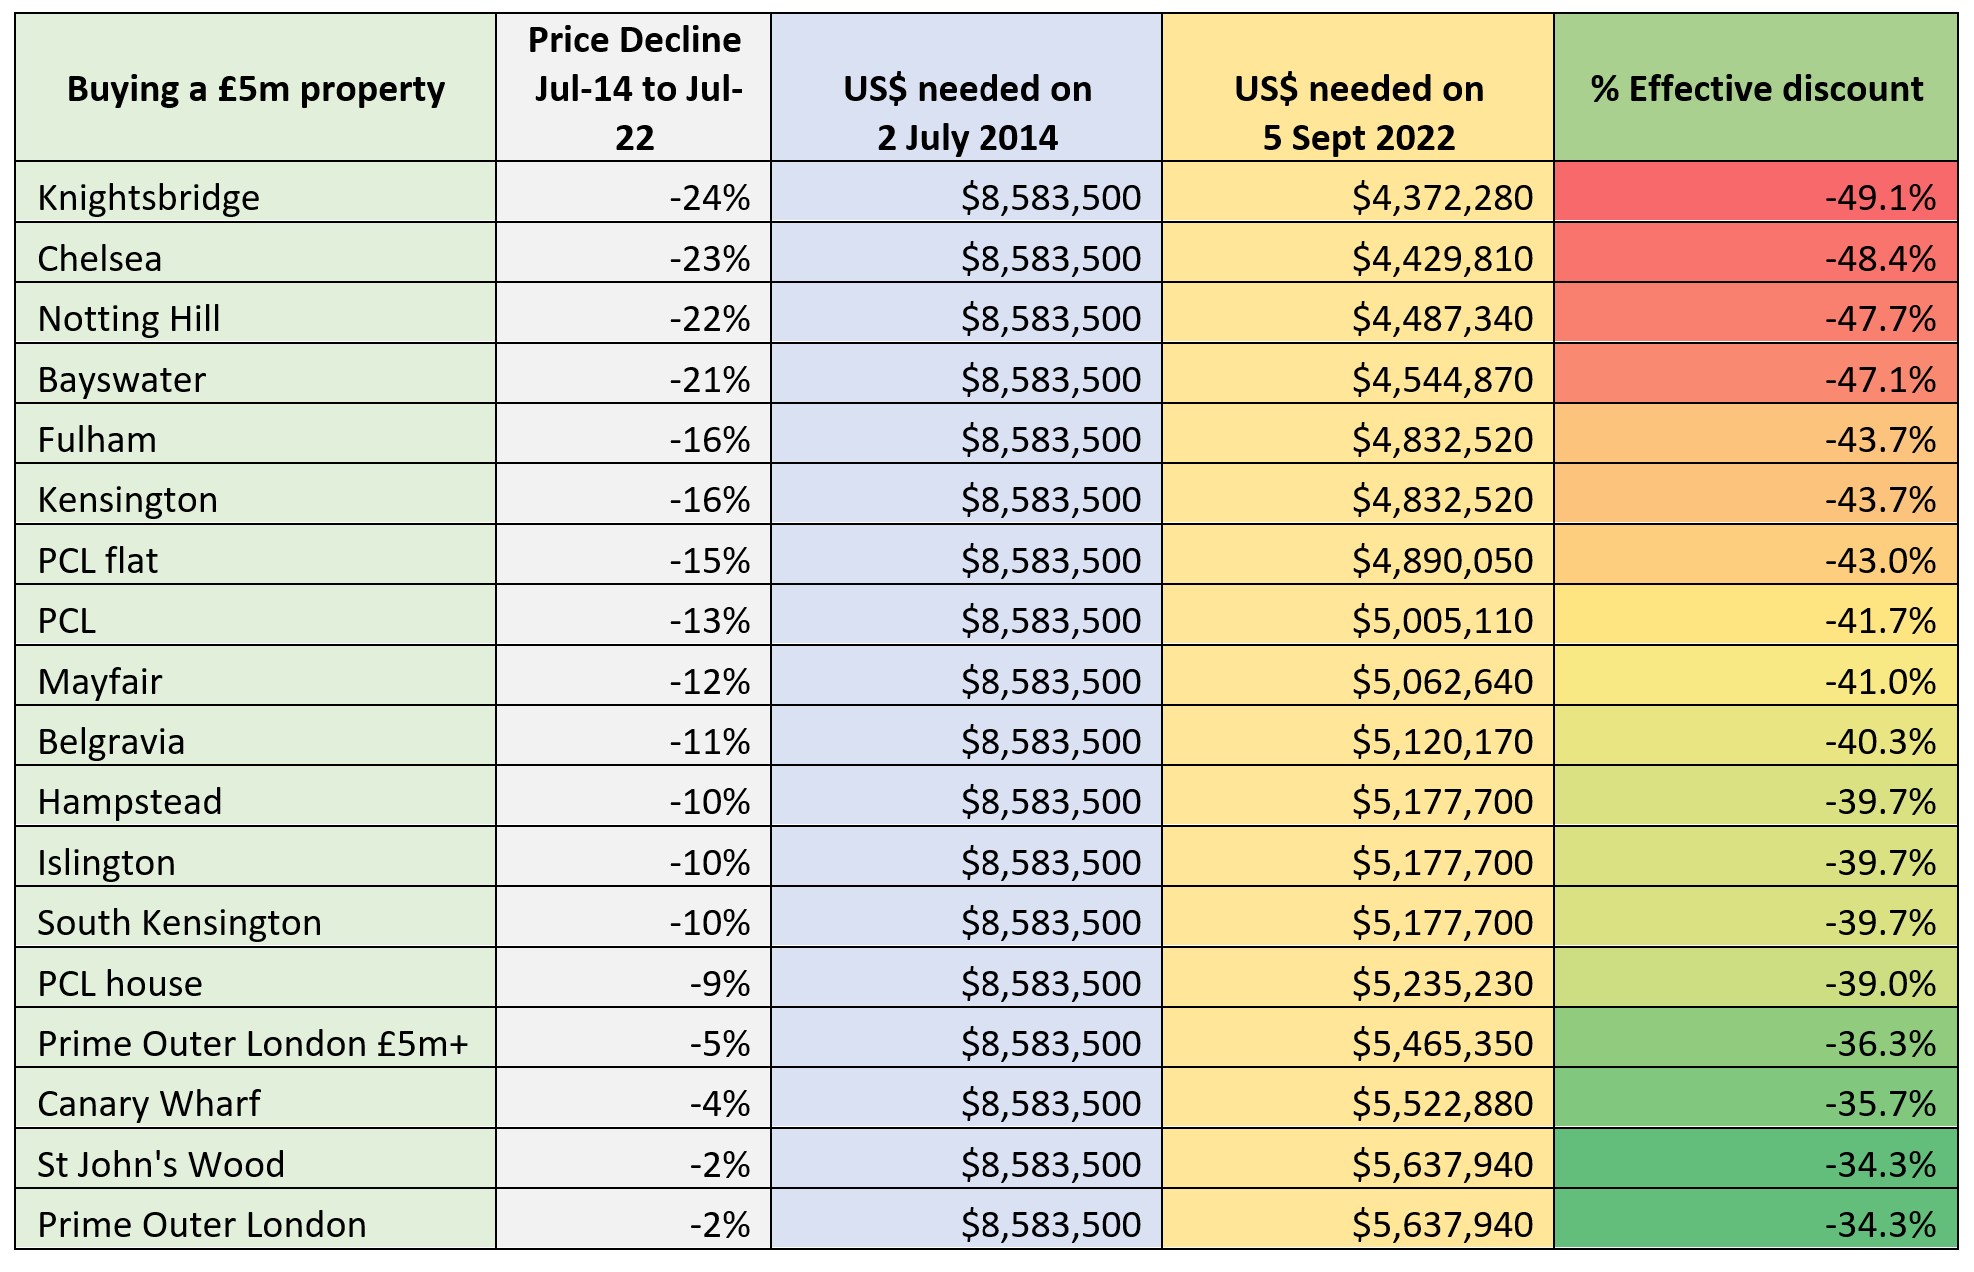
Task: Click the '% Effective discount' column header
Action: point(1756,89)
